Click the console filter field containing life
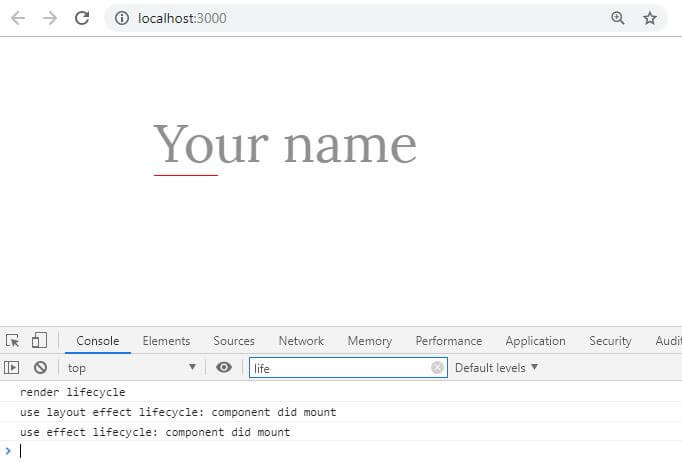Image resolution: width=682 pixels, height=463 pixels. point(348,368)
